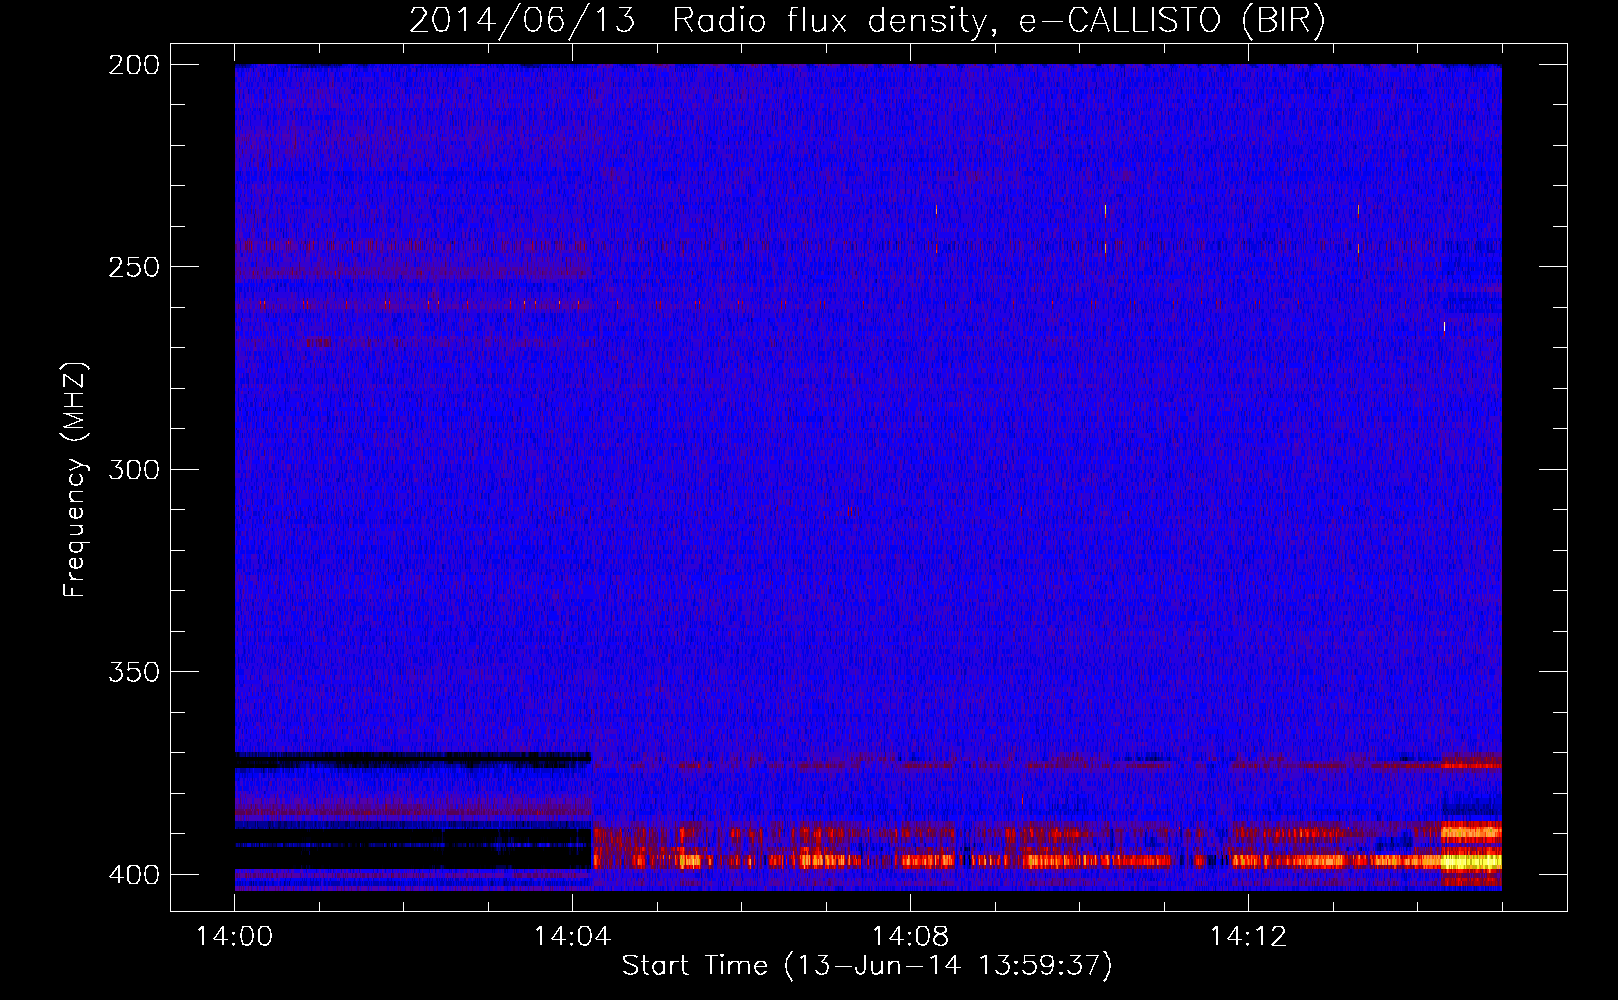Click the 350 frequency tick label
Screen dimensions: 1618x1000
(x=134, y=672)
